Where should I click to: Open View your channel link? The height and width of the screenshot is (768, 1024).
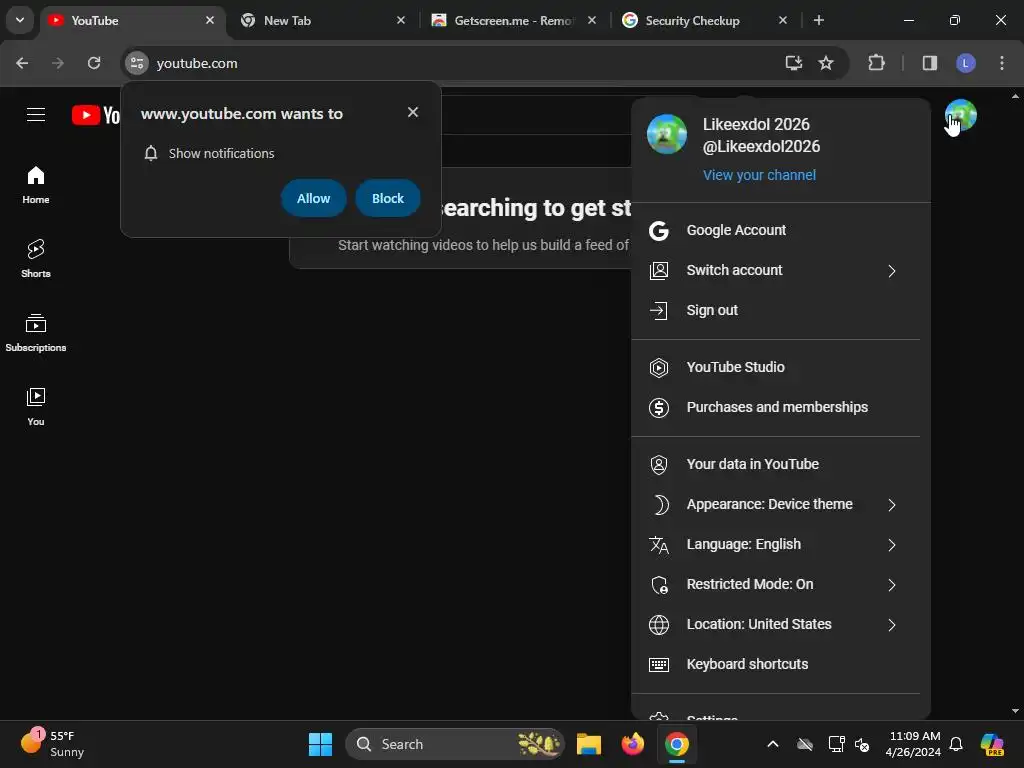pyautogui.click(x=759, y=175)
